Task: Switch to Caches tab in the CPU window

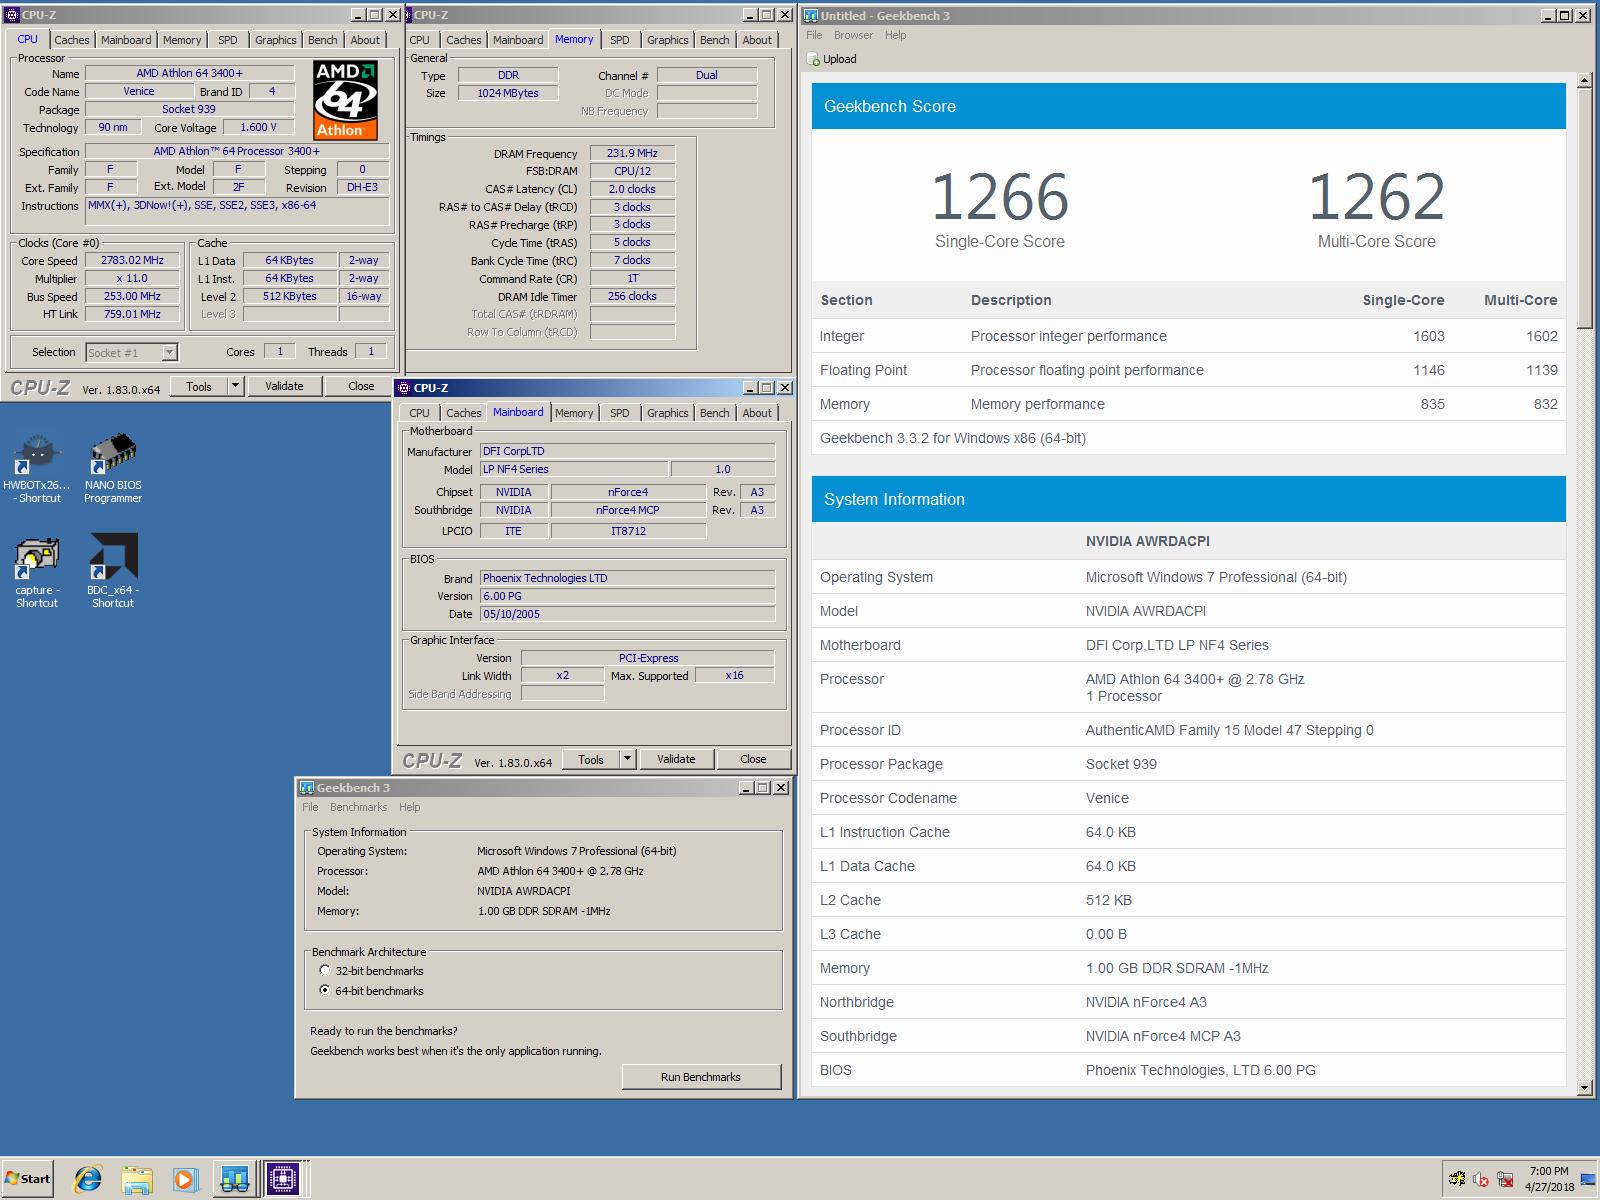Action: (x=72, y=40)
